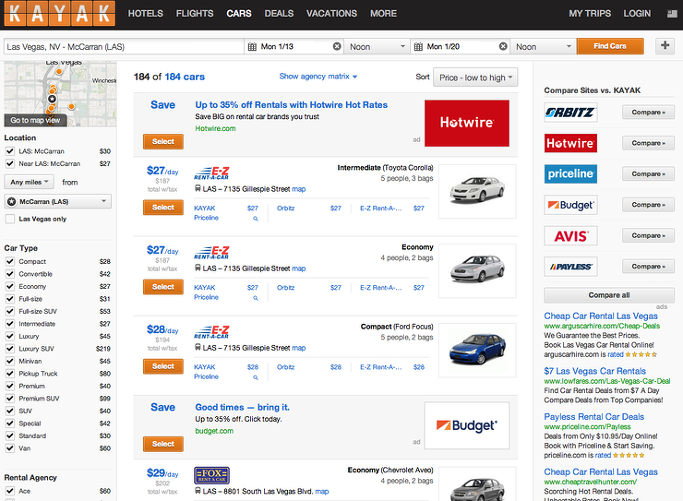Viewport: 683px width, 501px height.
Task: Uncheck Minivan car type
Action: 10,361
